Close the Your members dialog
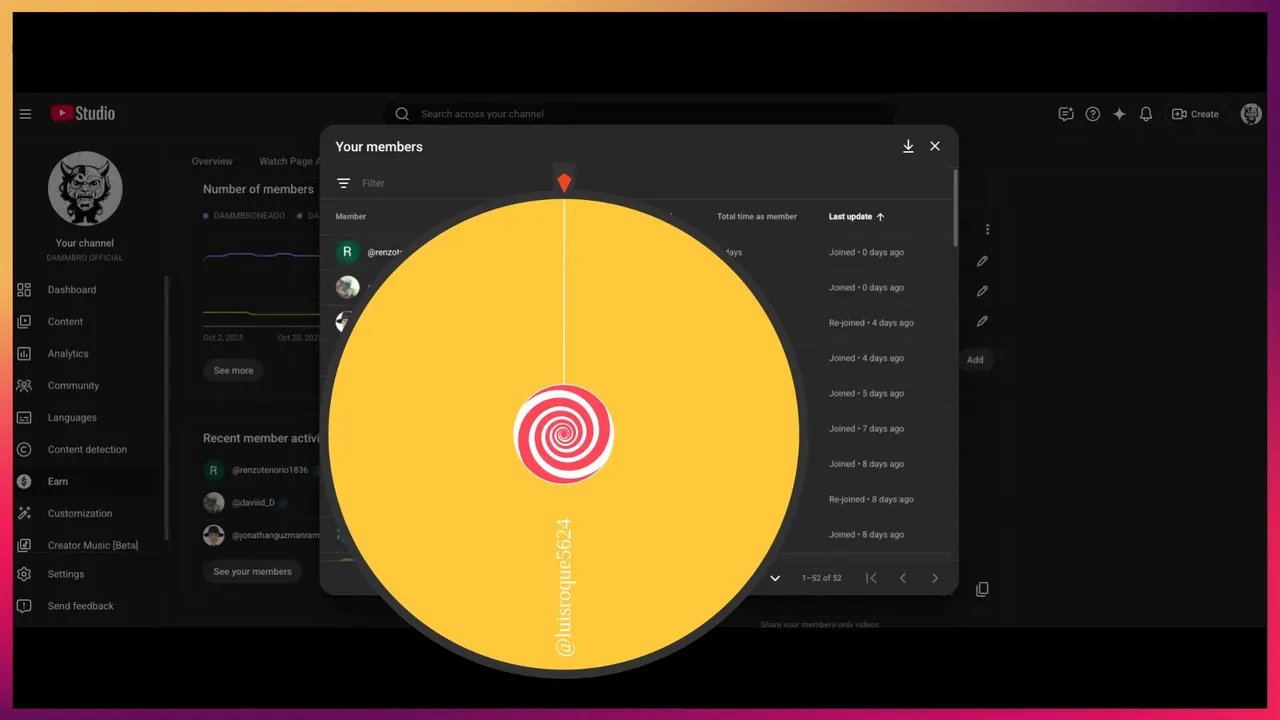Image resolution: width=1280 pixels, height=720 pixels. pos(935,146)
